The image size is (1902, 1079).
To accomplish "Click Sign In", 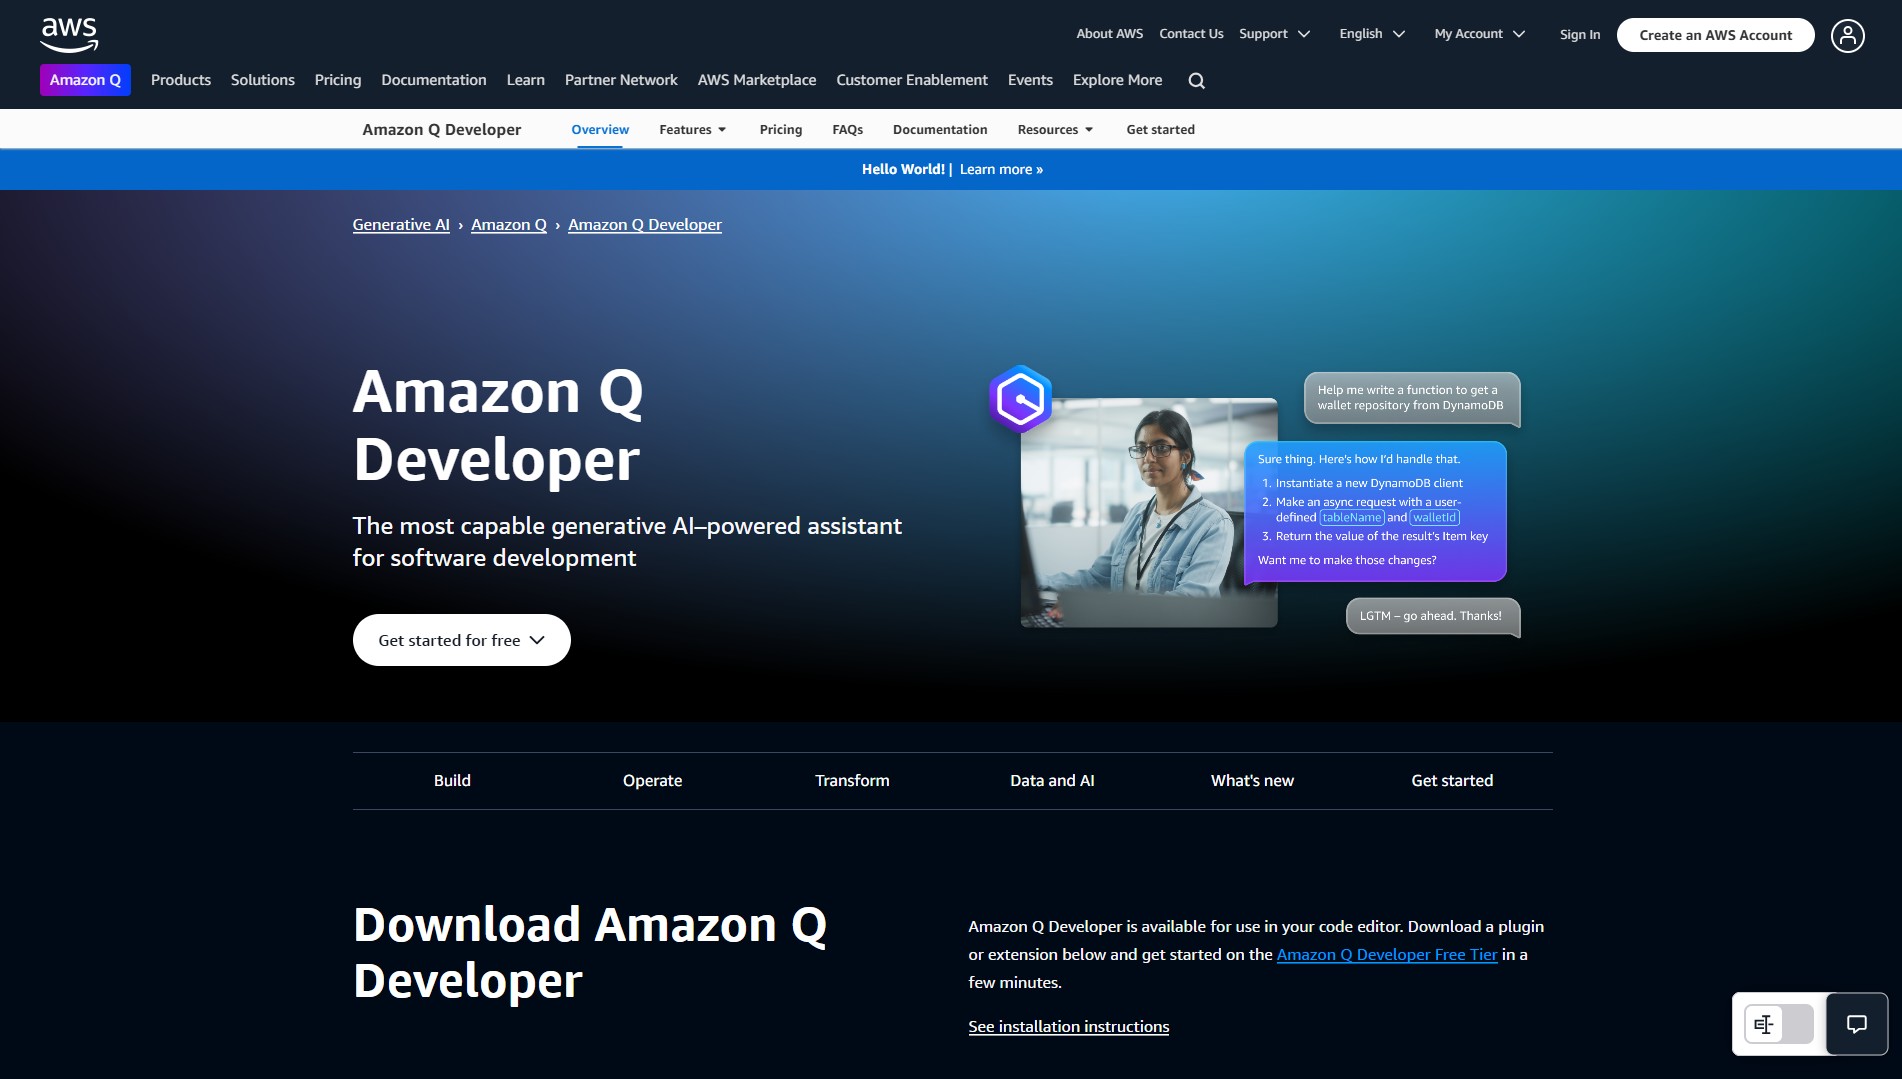I will tap(1580, 35).
